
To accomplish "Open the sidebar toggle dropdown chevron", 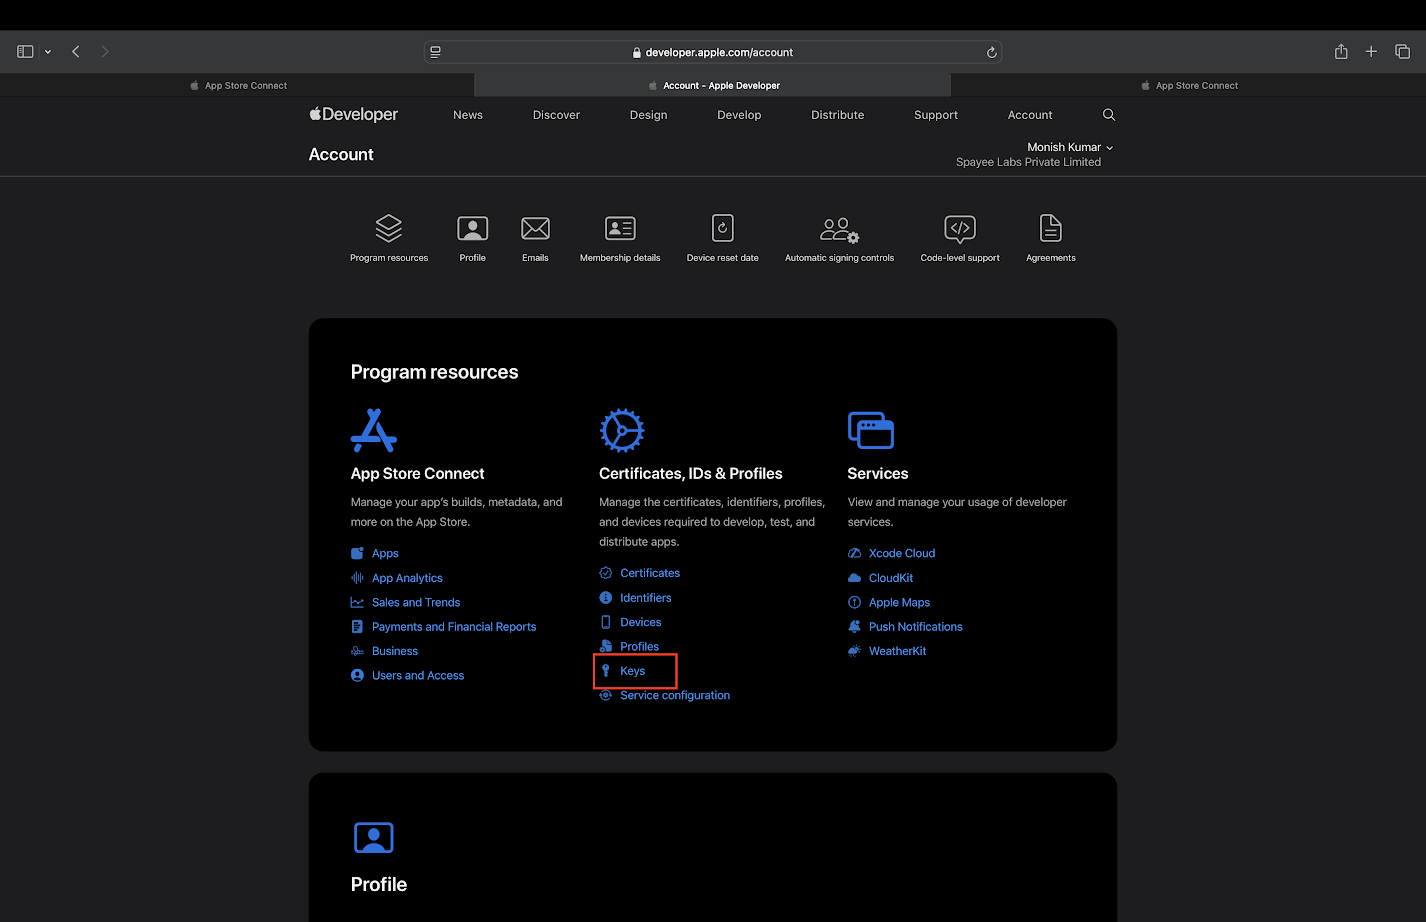I will [48, 52].
